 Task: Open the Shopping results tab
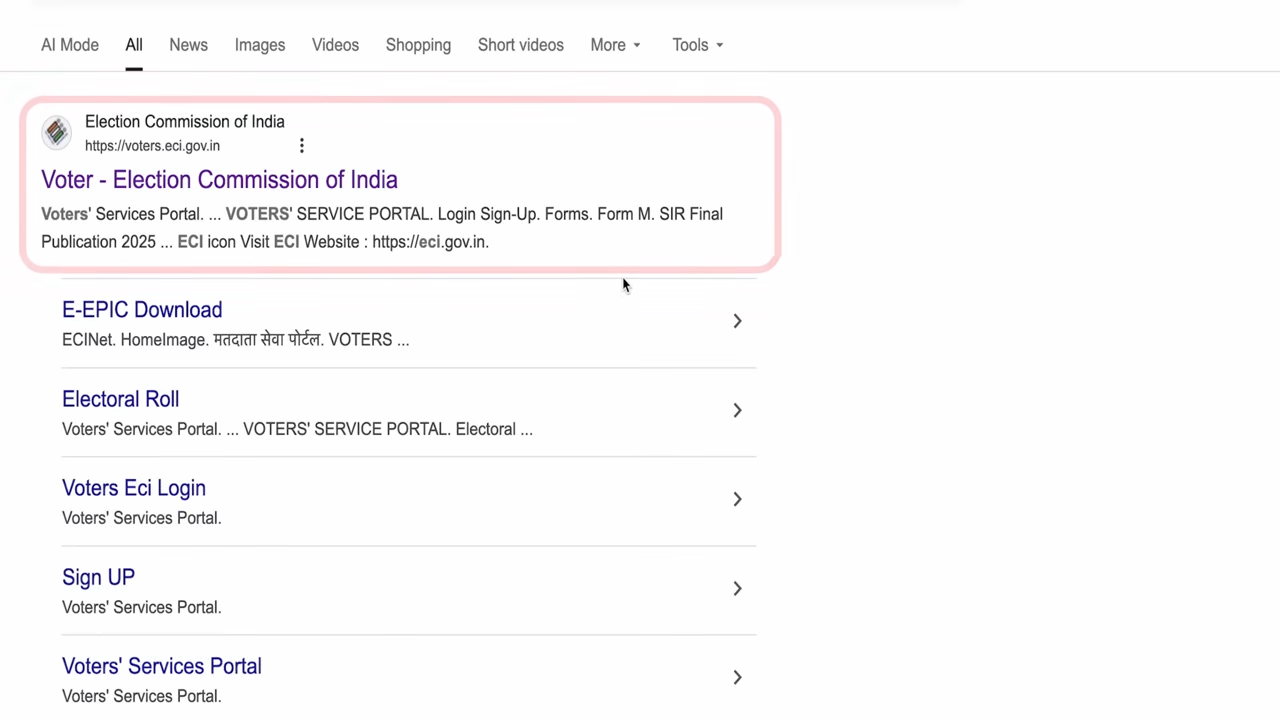[418, 45]
